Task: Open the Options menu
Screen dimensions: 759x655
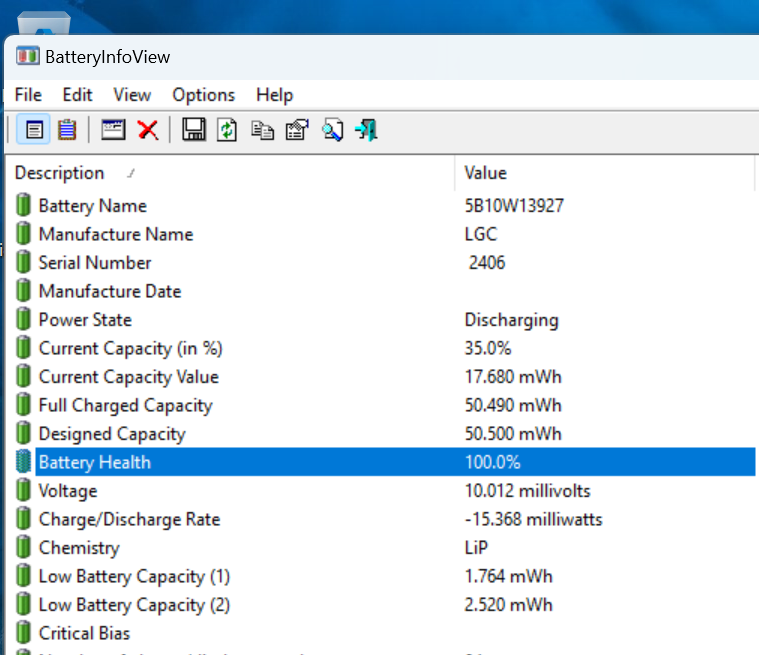Action: pyautogui.click(x=203, y=95)
